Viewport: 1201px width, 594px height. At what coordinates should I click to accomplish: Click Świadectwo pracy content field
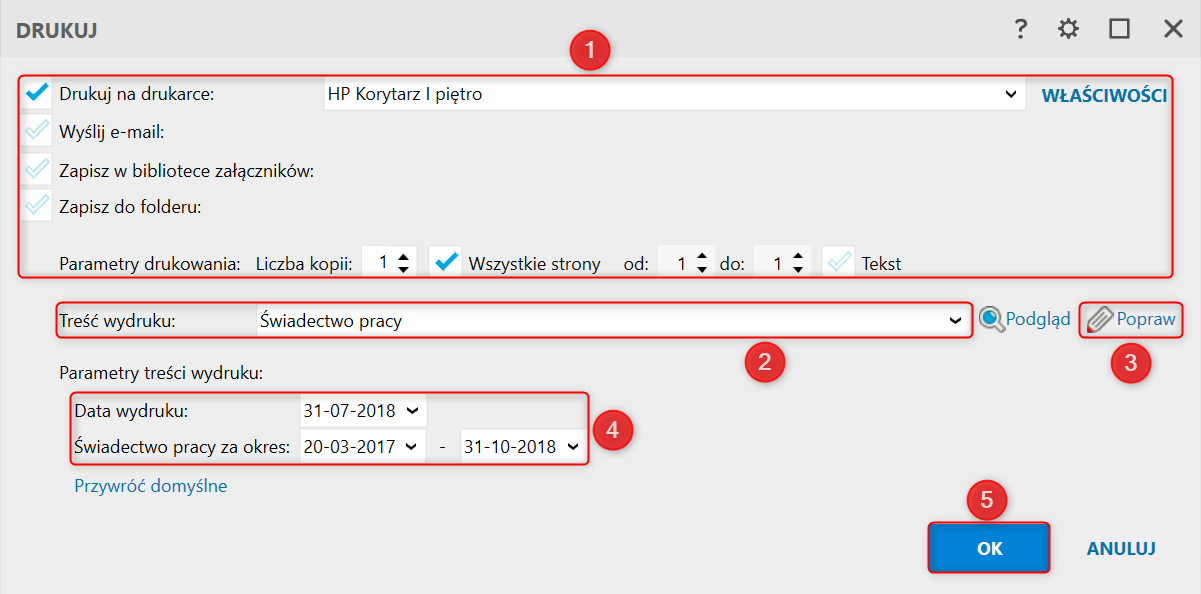click(612, 321)
